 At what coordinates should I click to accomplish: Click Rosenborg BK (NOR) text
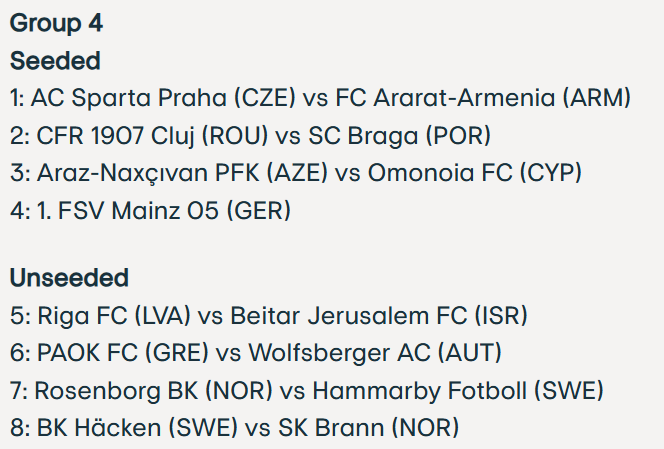click(153, 390)
